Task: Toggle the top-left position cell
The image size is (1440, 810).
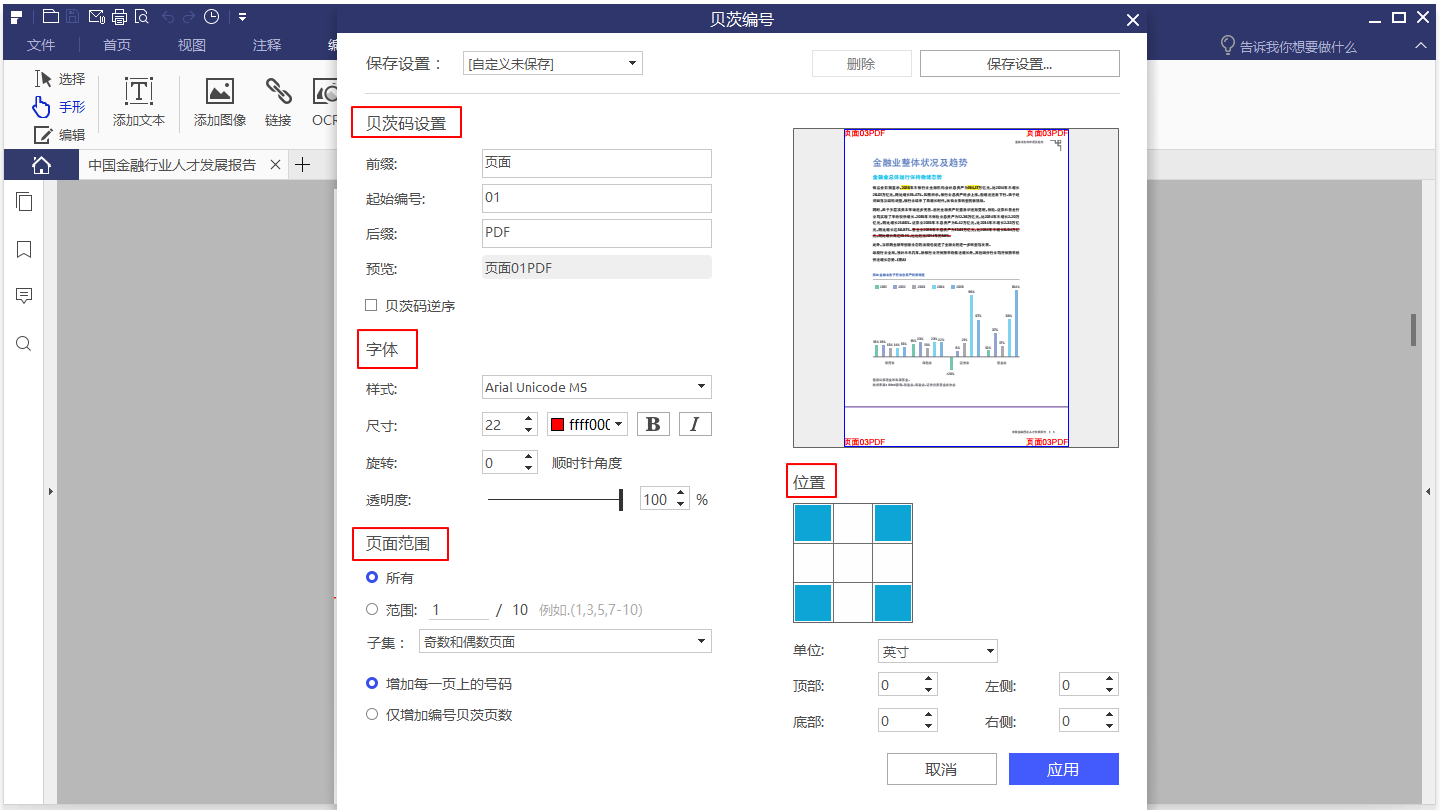Action: coord(813,523)
